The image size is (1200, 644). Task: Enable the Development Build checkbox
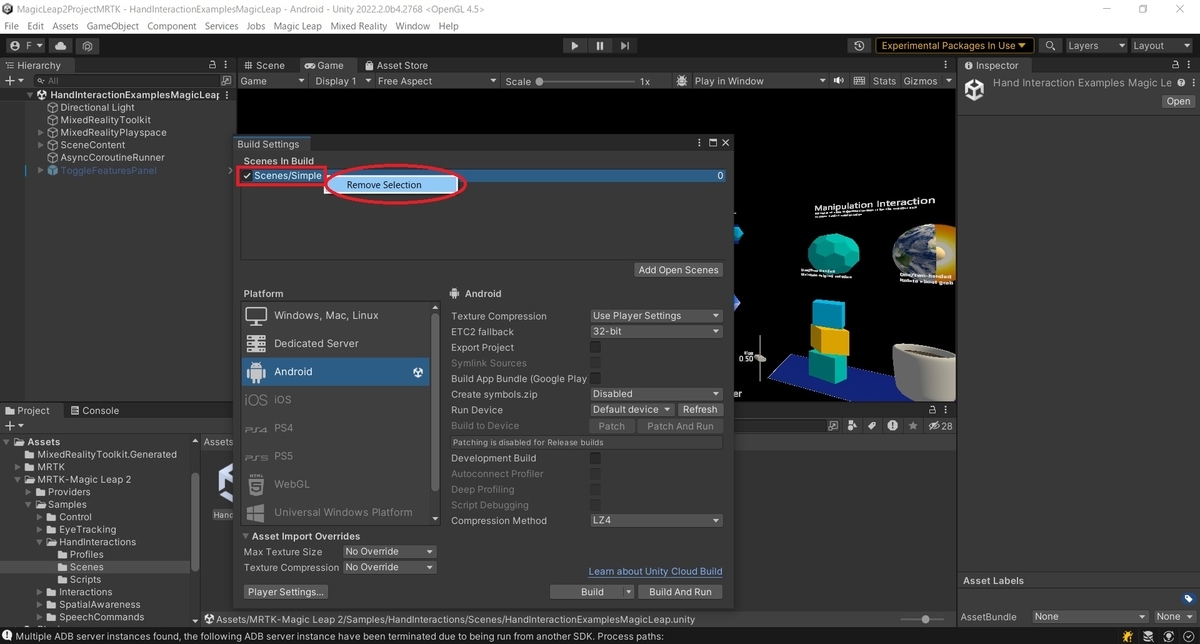pos(595,458)
